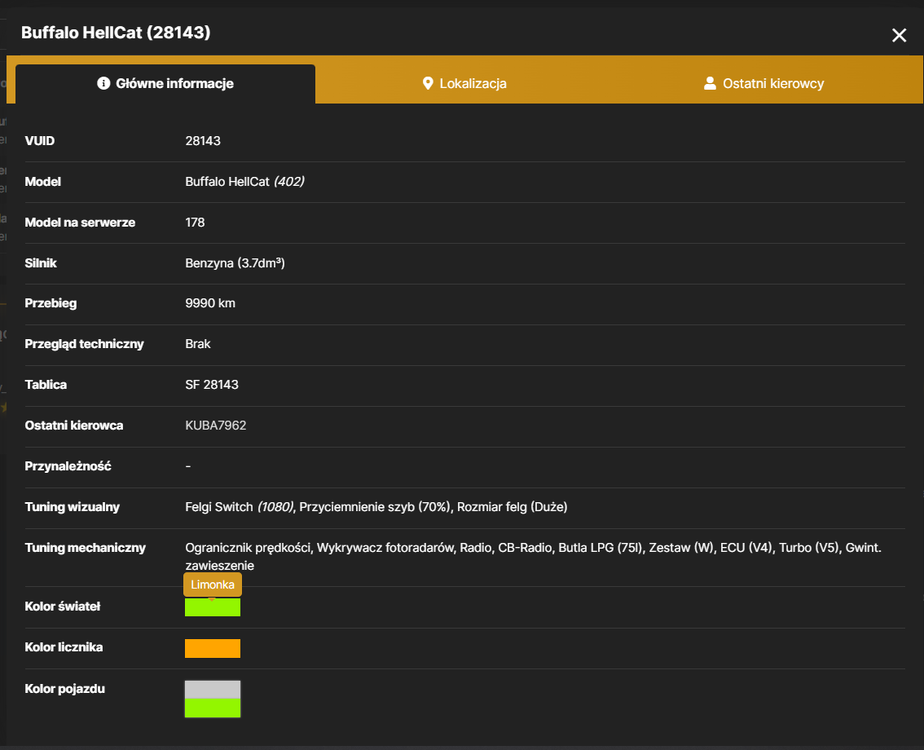Click the Butla LPG (75l) entry
The width and height of the screenshot is (924, 750).
pyautogui.click(x=600, y=548)
